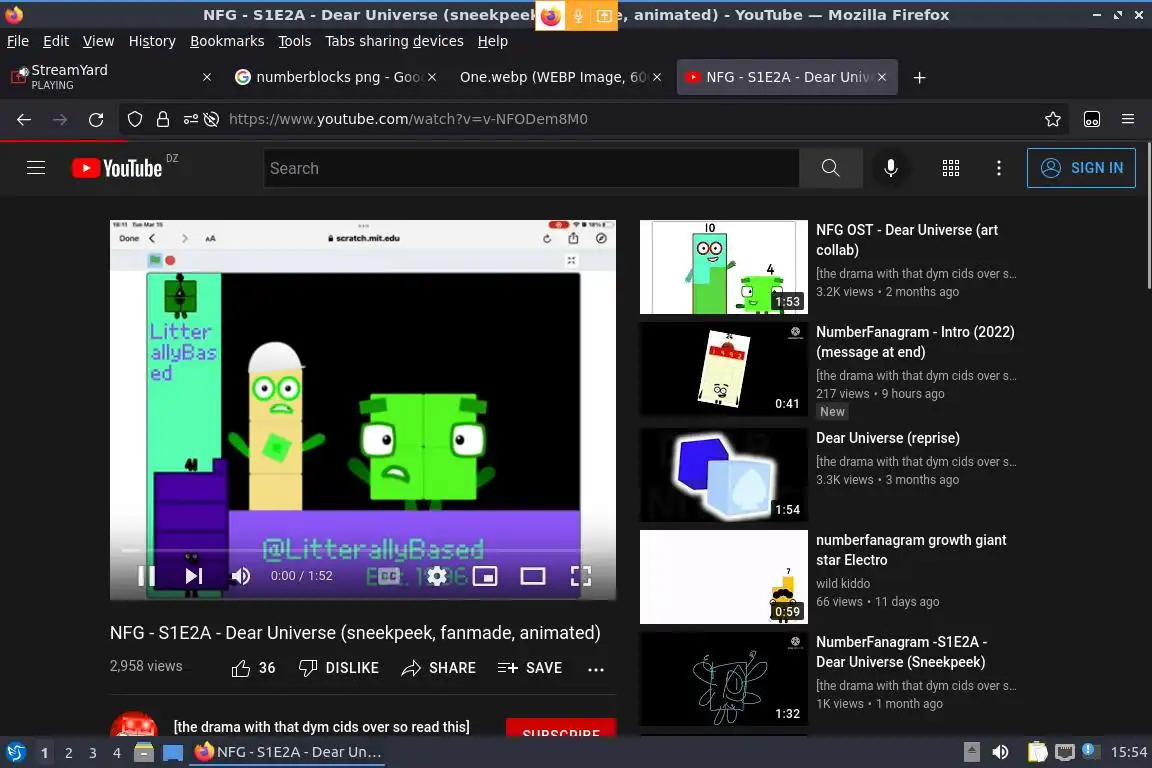Open the Edit menu
The height and width of the screenshot is (768, 1152).
tap(56, 41)
